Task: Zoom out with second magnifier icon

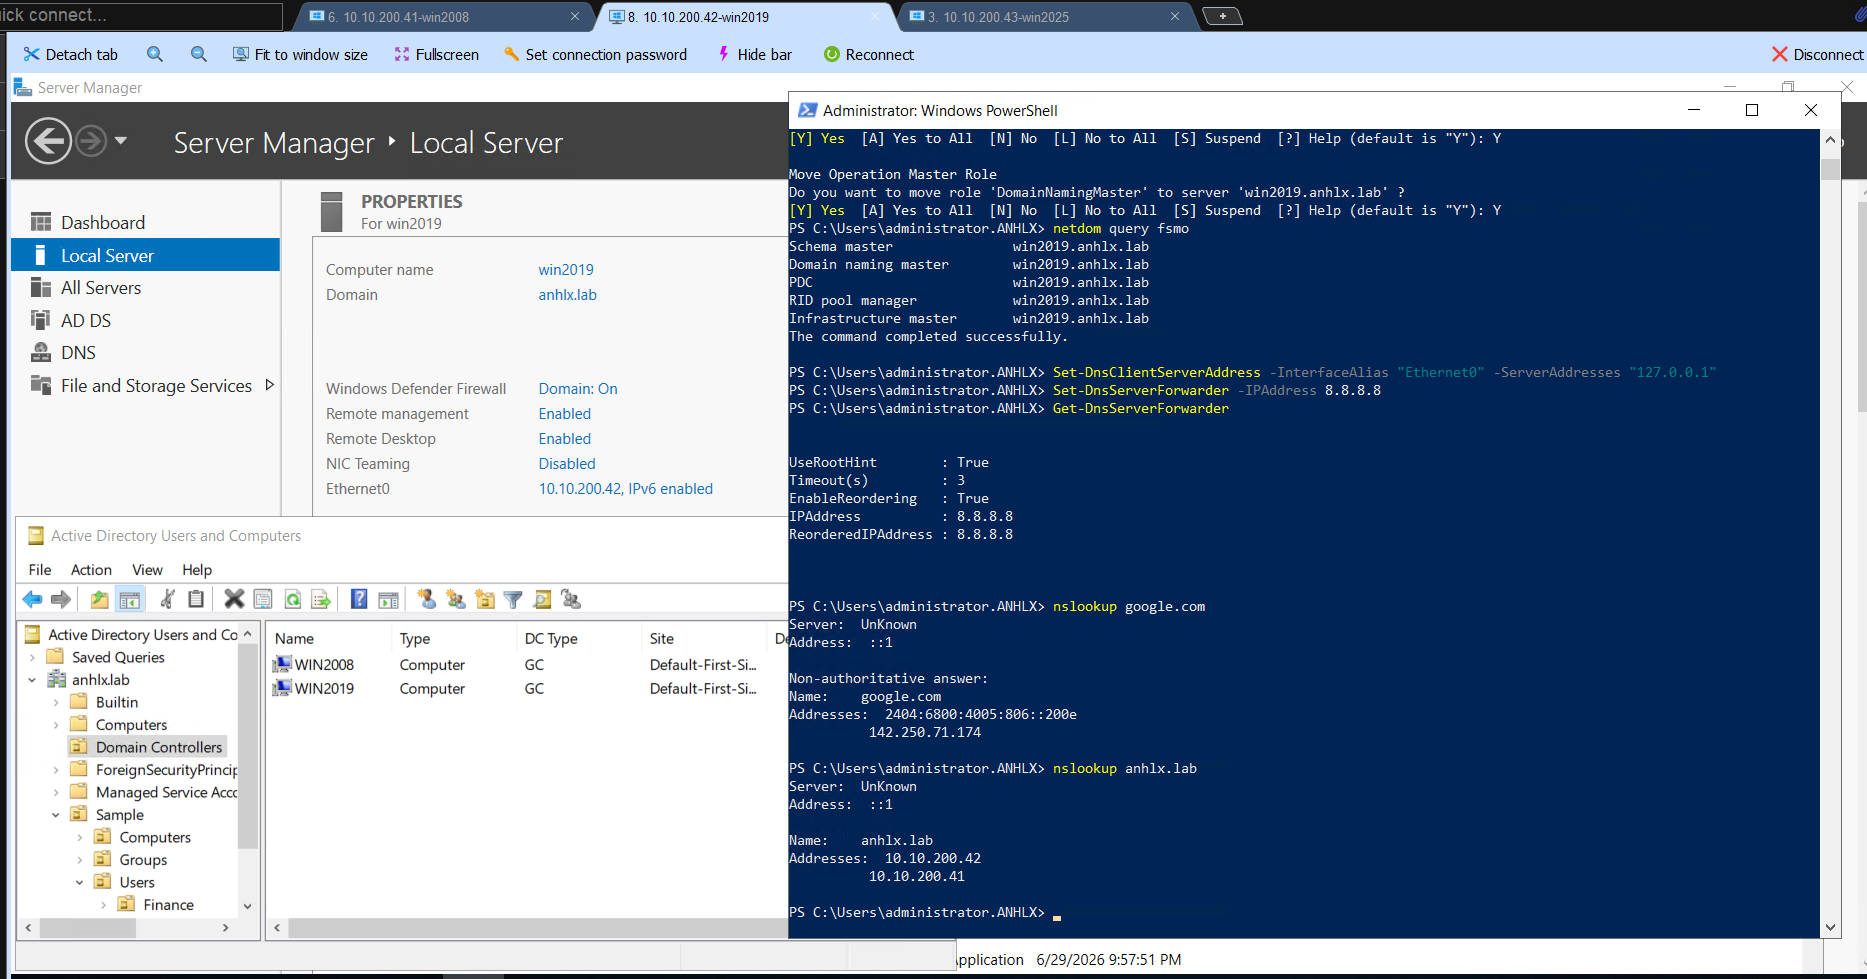Action: 199,54
